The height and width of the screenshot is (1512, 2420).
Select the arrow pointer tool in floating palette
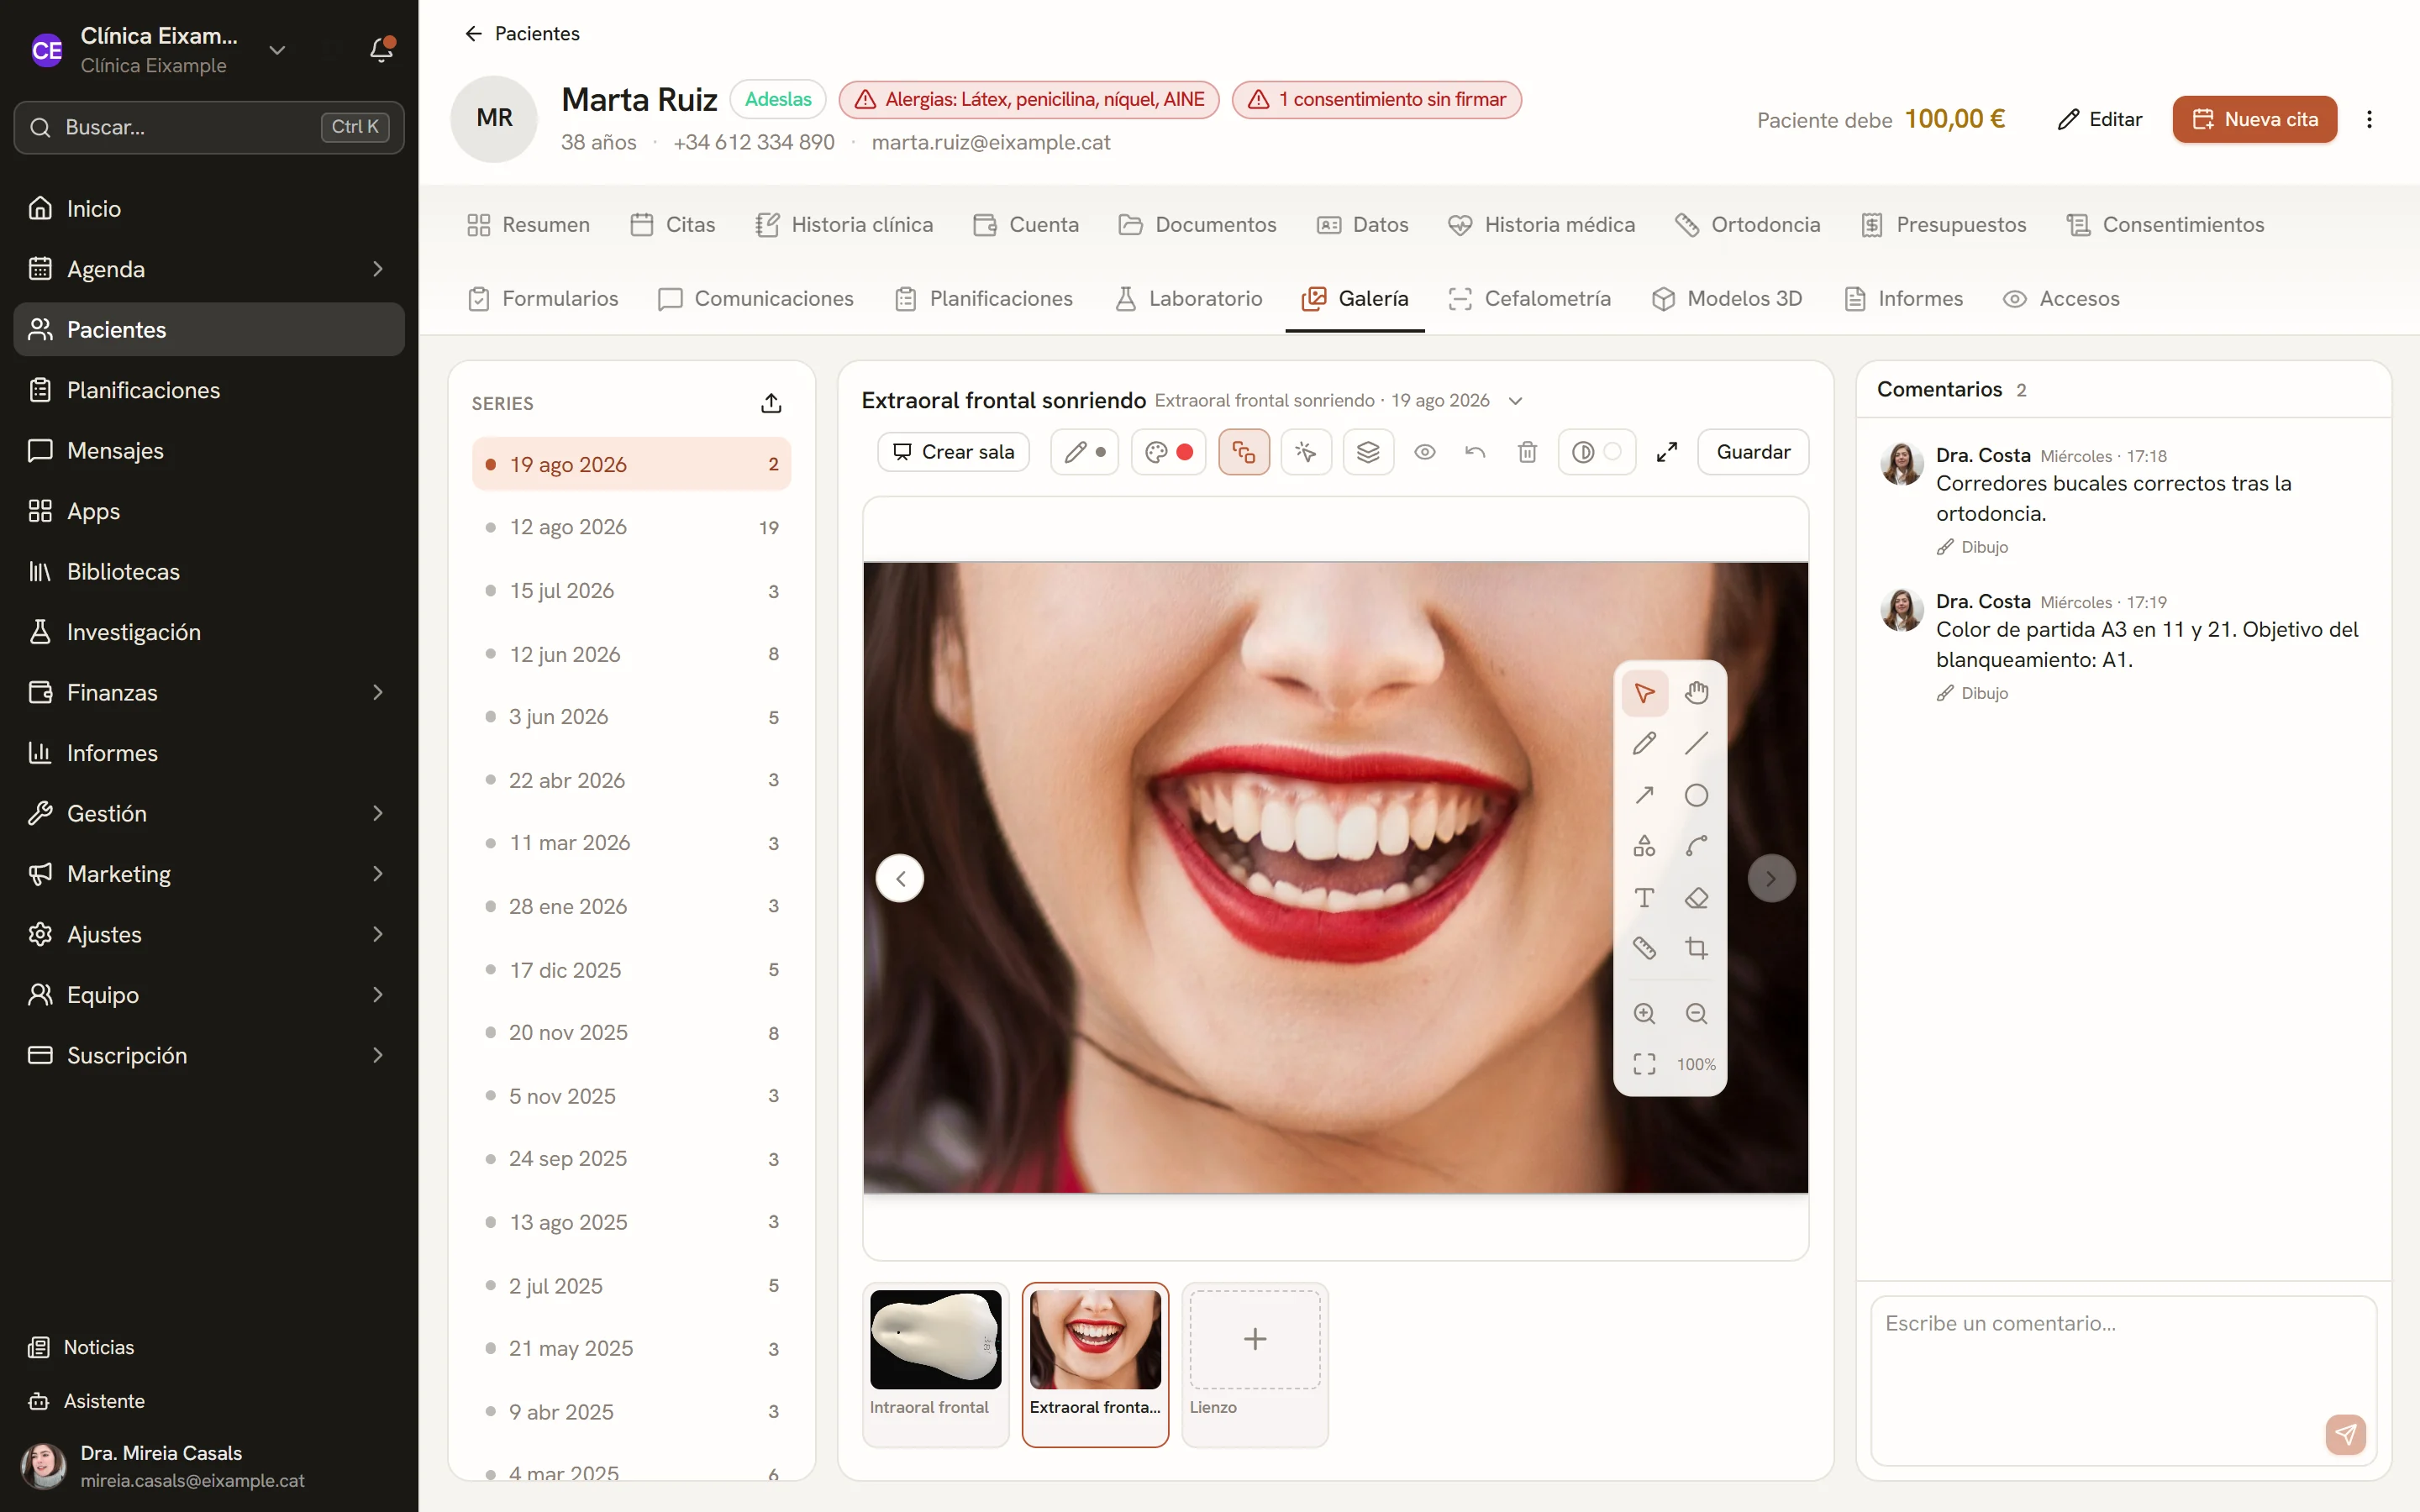(x=1644, y=693)
